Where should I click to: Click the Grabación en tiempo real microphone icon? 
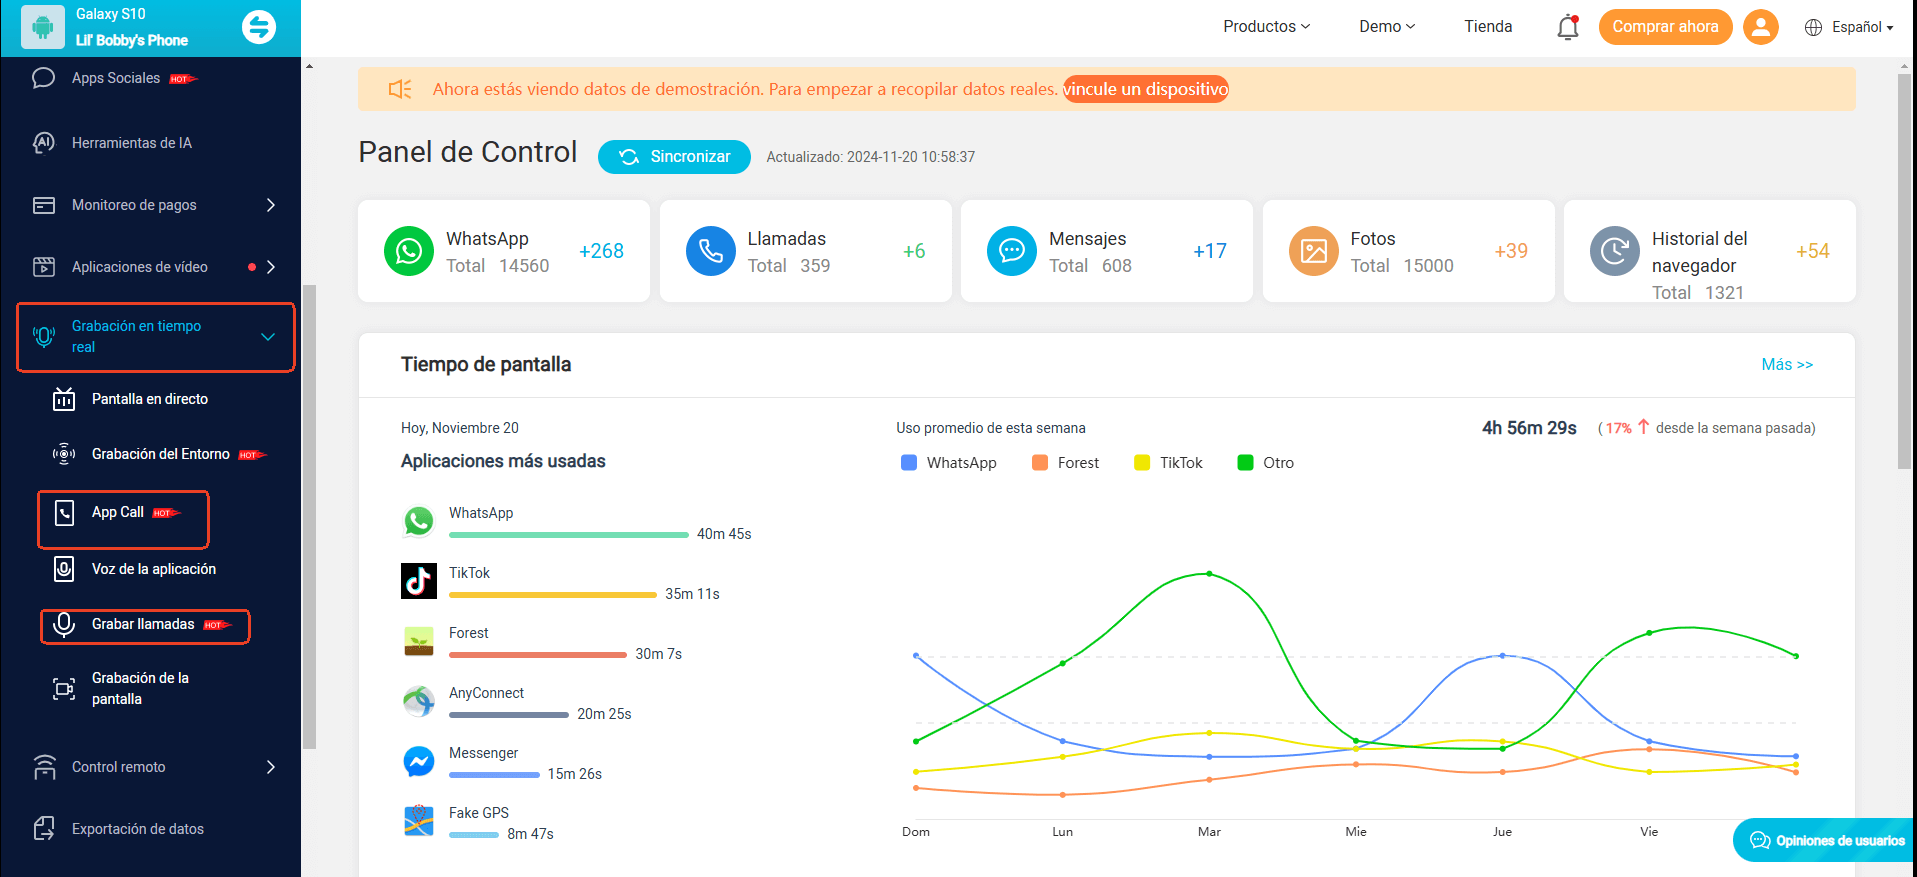(x=44, y=337)
